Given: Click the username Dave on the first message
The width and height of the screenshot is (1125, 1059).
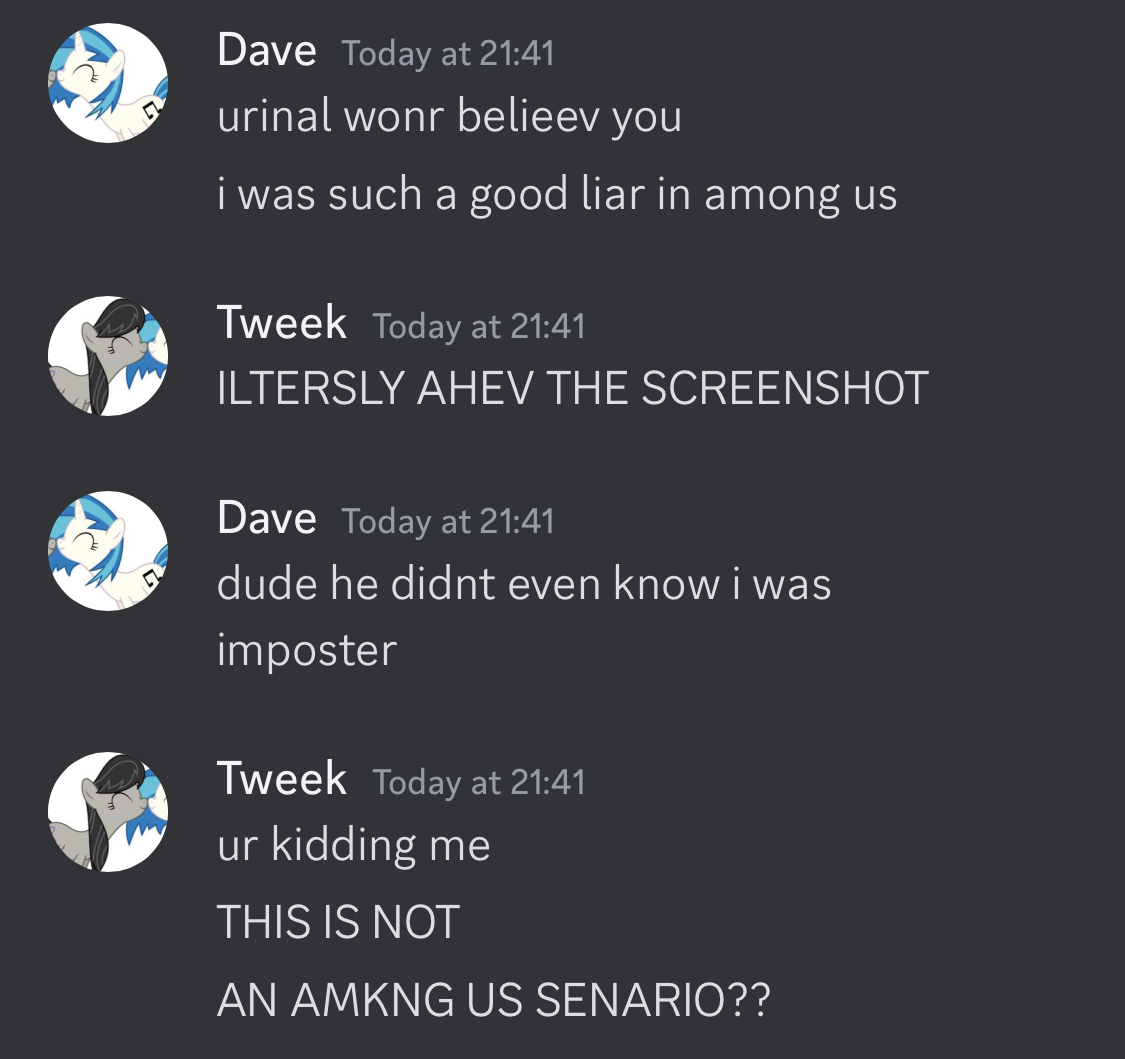Looking at the screenshot, I should (267, 51).
